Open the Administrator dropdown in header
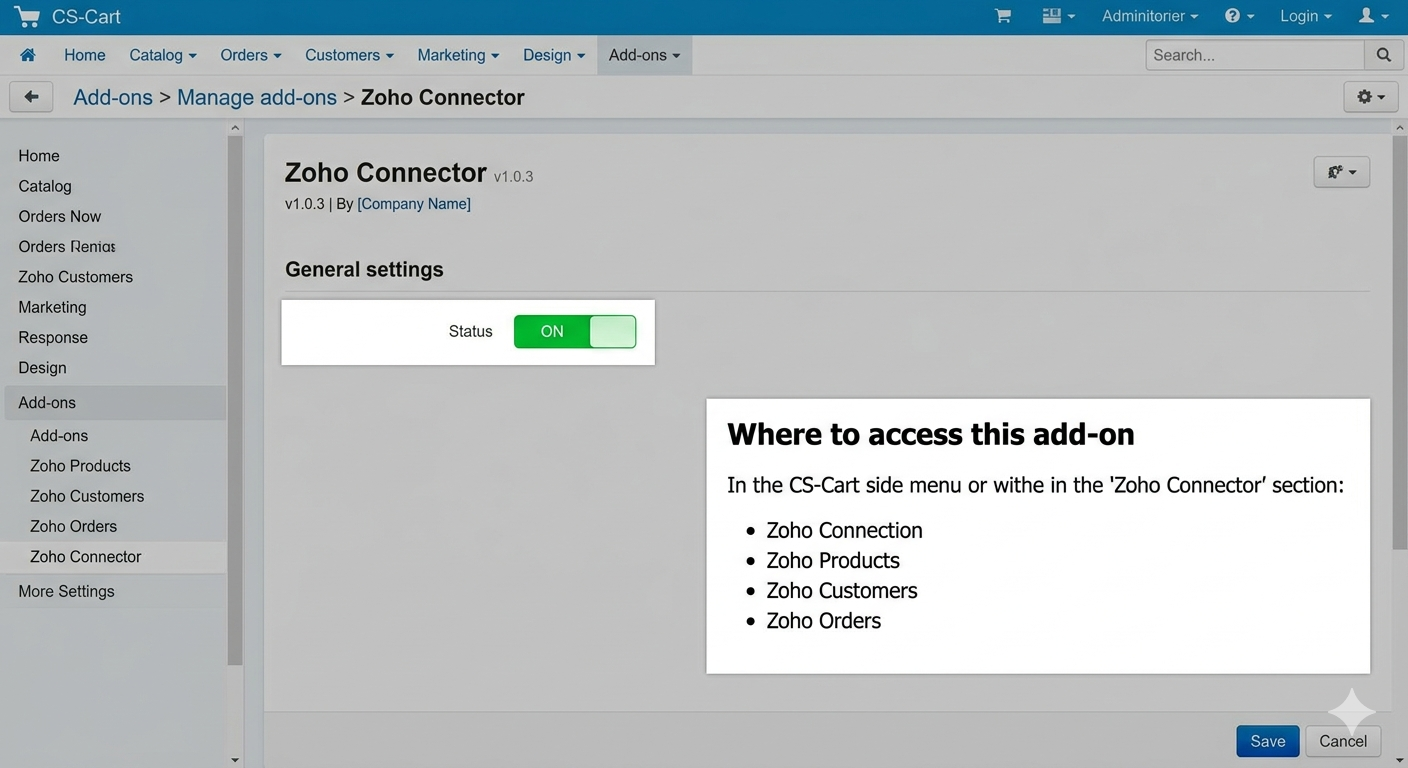1408x768 pixels. [x=1150, y=16]
